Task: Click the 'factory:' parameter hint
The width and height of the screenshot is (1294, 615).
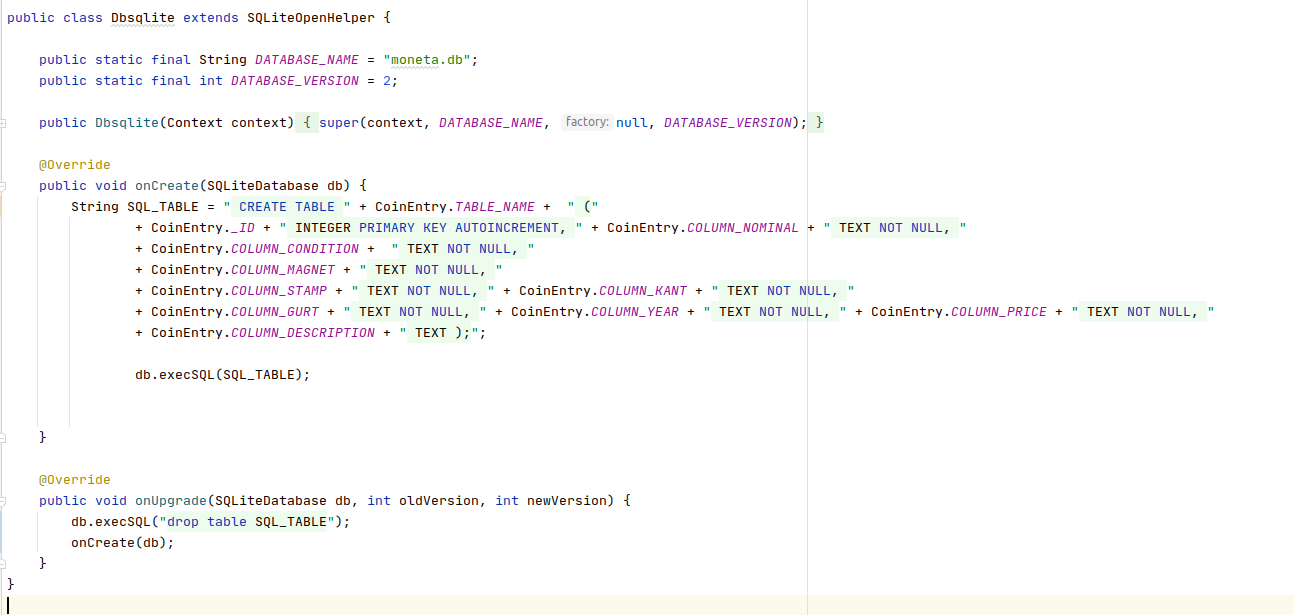Action: click(x=587, y=122)
